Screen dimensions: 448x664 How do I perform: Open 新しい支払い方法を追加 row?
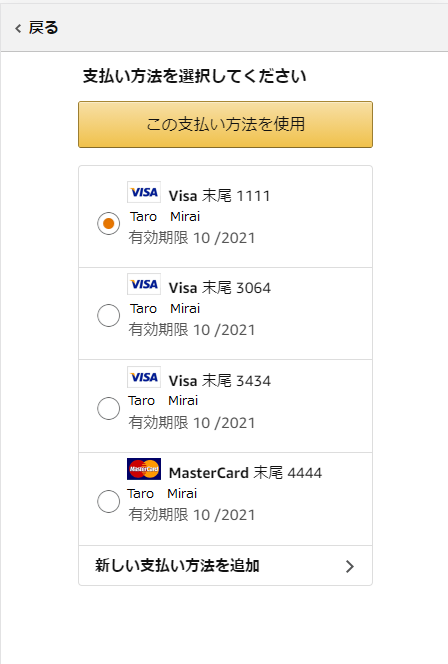pos(225,566)
